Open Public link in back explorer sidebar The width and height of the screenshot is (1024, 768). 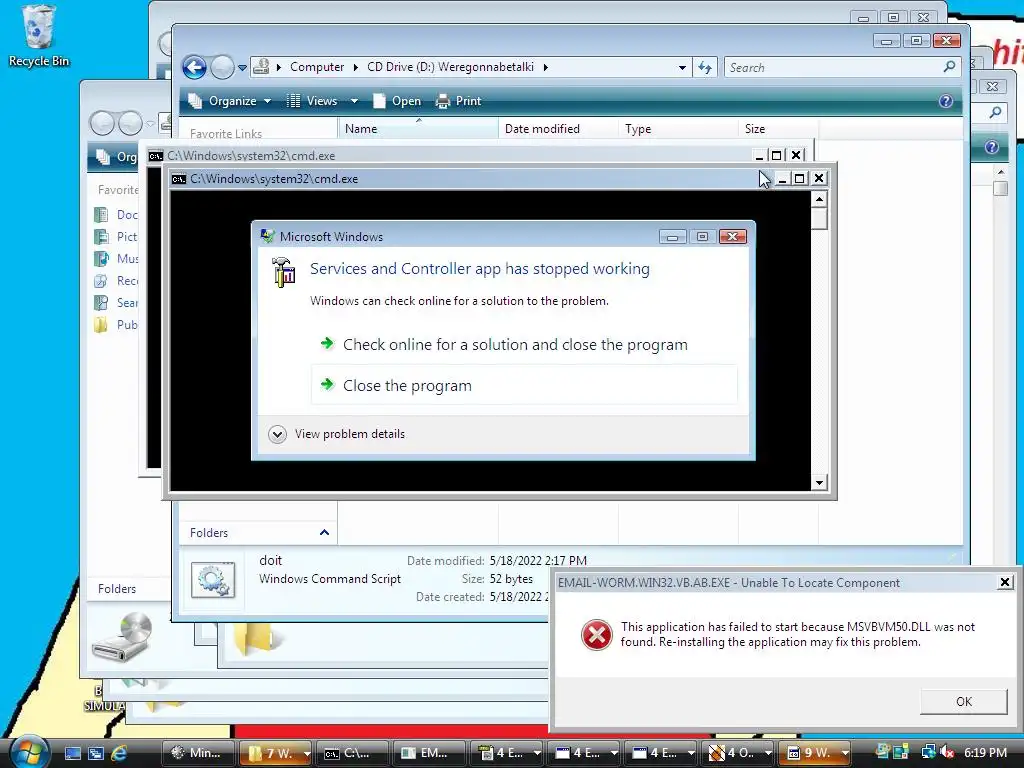coord(116,325)
